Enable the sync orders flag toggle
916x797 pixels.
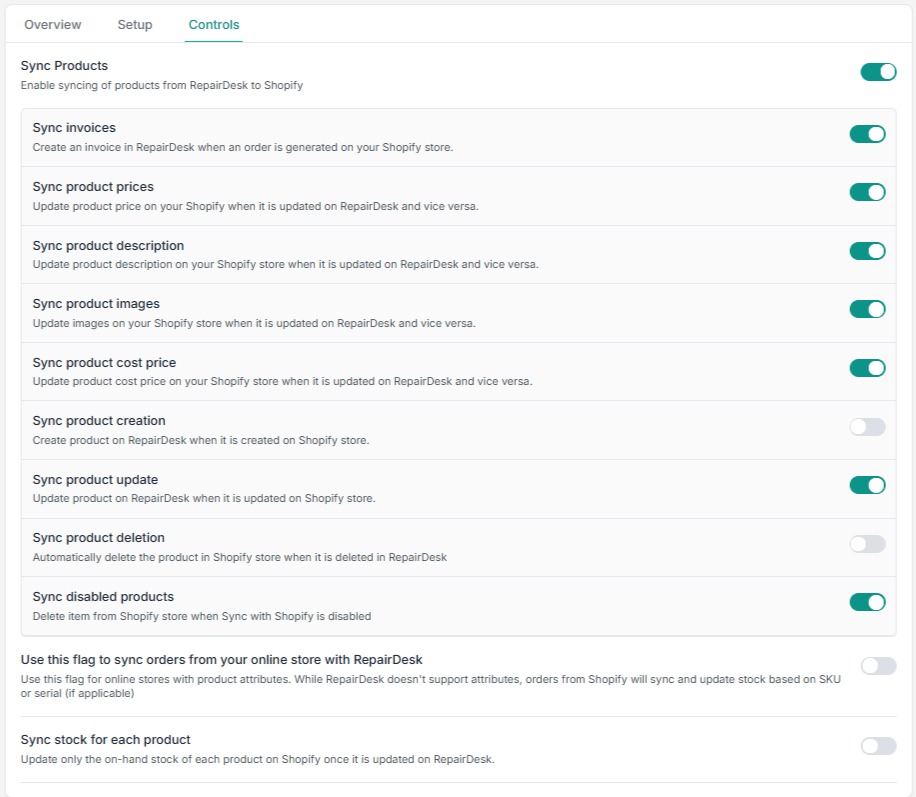tap(878, 666)
